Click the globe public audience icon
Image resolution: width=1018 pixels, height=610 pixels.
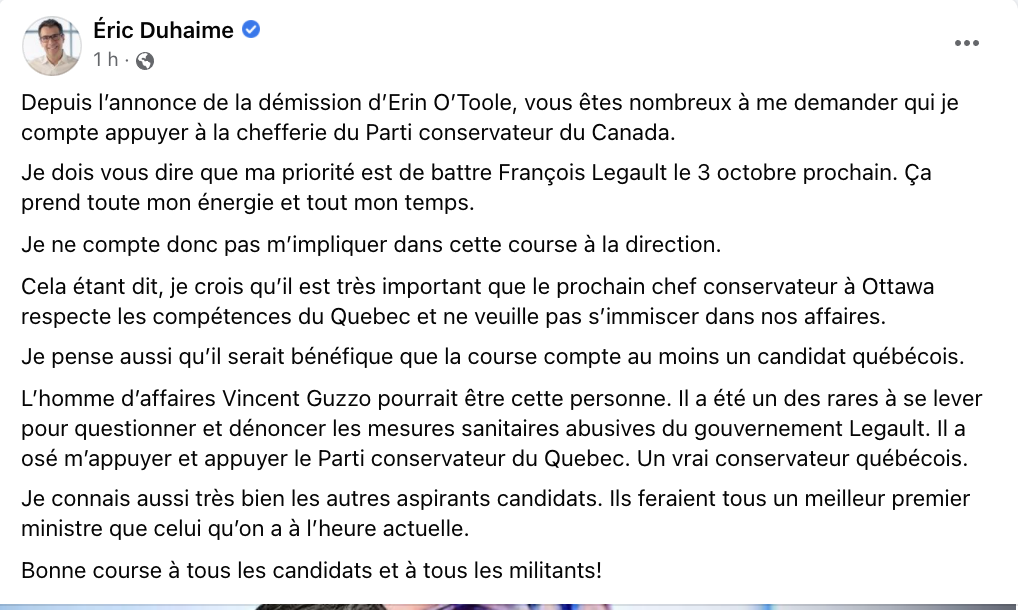[145, 61]
